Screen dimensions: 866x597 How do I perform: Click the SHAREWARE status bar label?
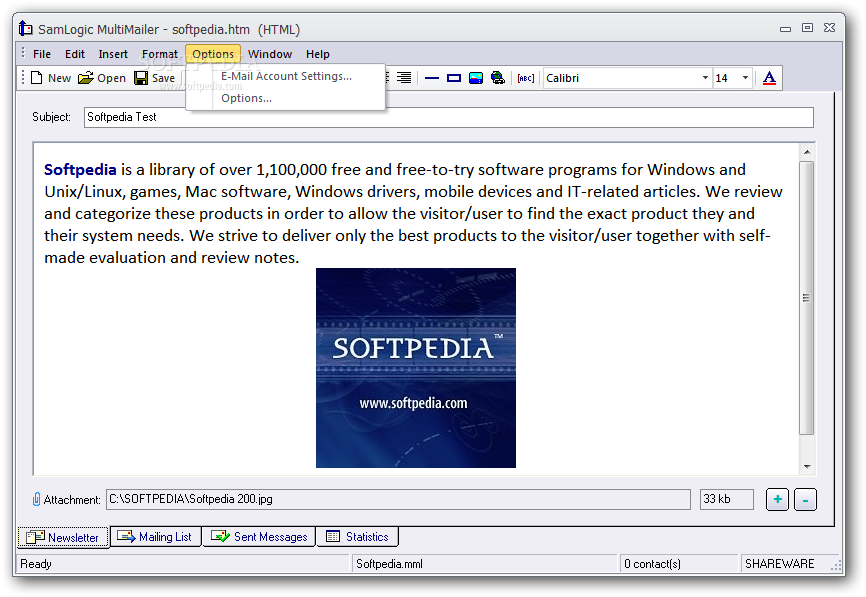pyautogui.click(x=779, y=564)
